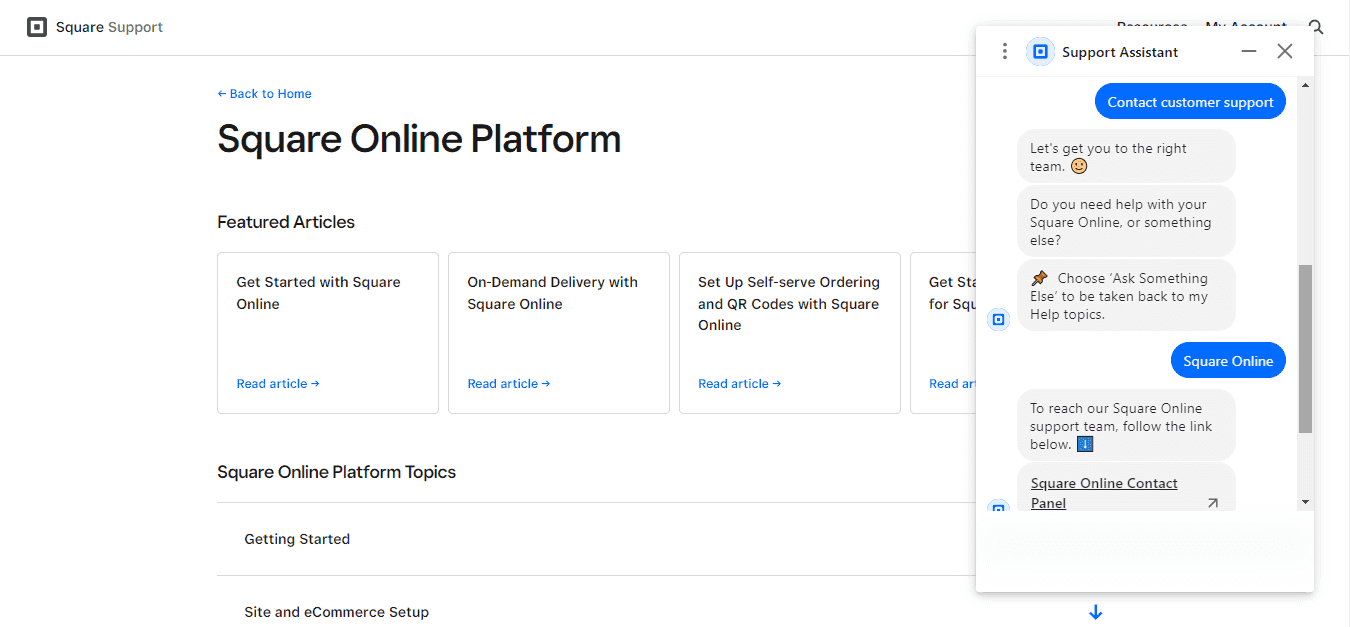Open the Resources menu
Screen dimensions: 1350x627
pyautogui.click(x=1152, y=27)
